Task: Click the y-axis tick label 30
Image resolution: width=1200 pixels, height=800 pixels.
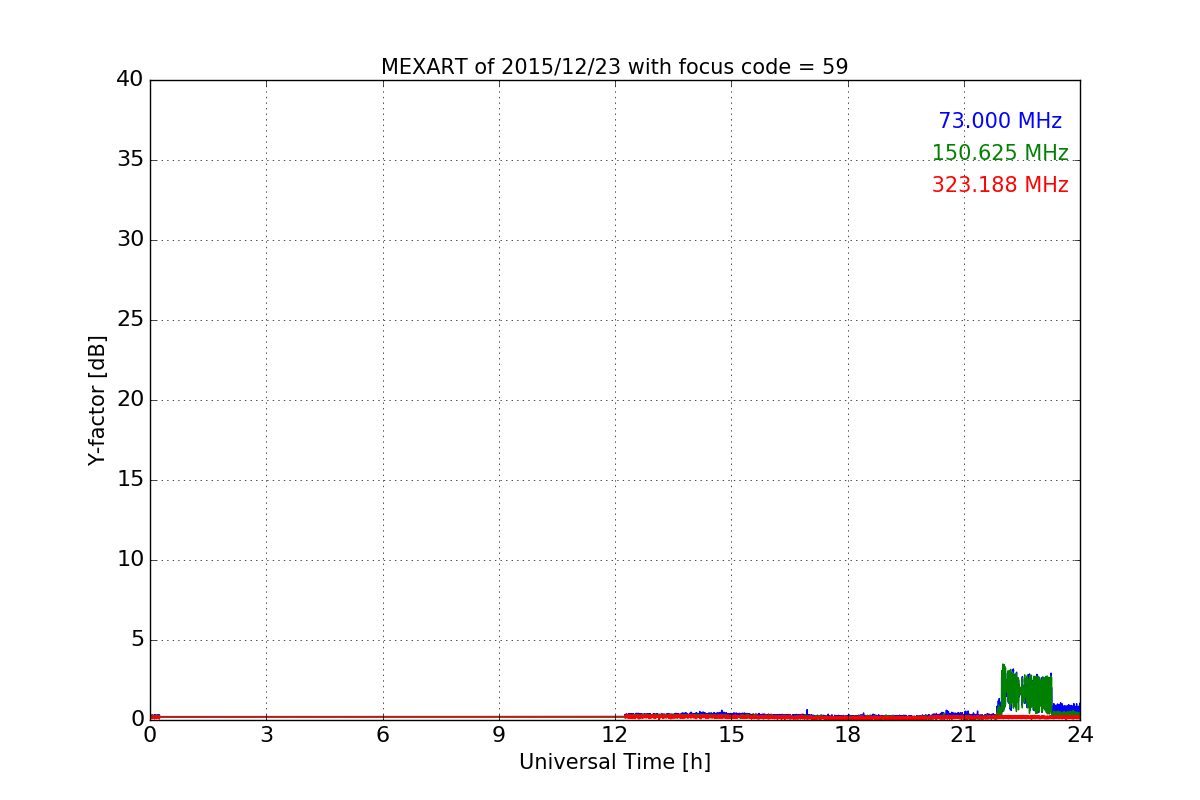Action: coord(130,239)
